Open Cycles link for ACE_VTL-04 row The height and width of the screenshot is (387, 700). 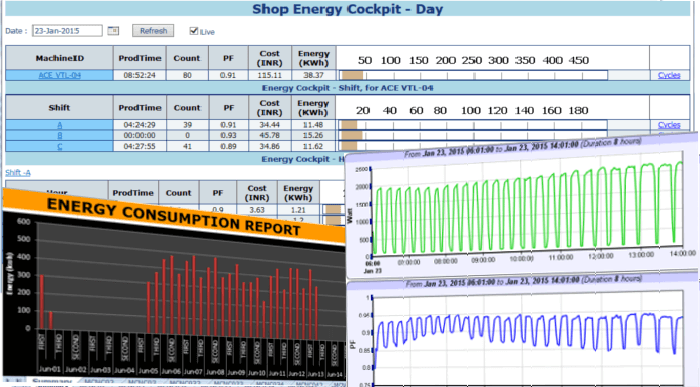click(669, 75)
